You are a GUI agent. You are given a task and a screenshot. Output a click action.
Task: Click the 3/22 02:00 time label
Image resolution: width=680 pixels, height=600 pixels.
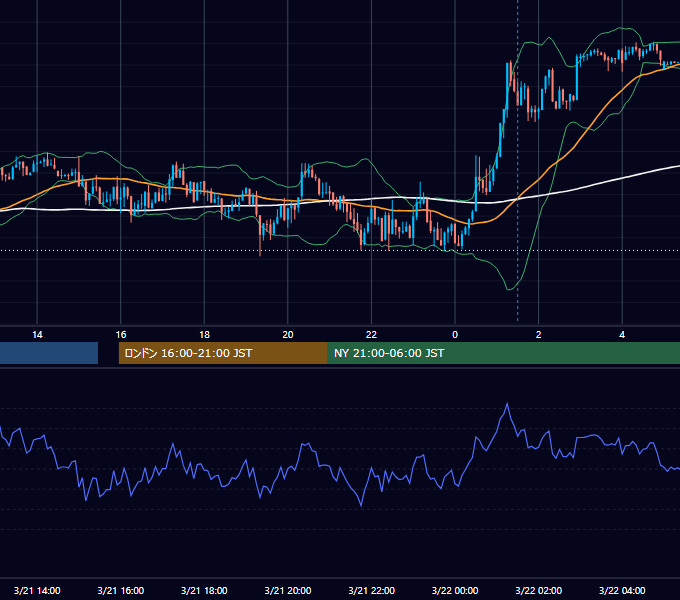pos(539,590)
